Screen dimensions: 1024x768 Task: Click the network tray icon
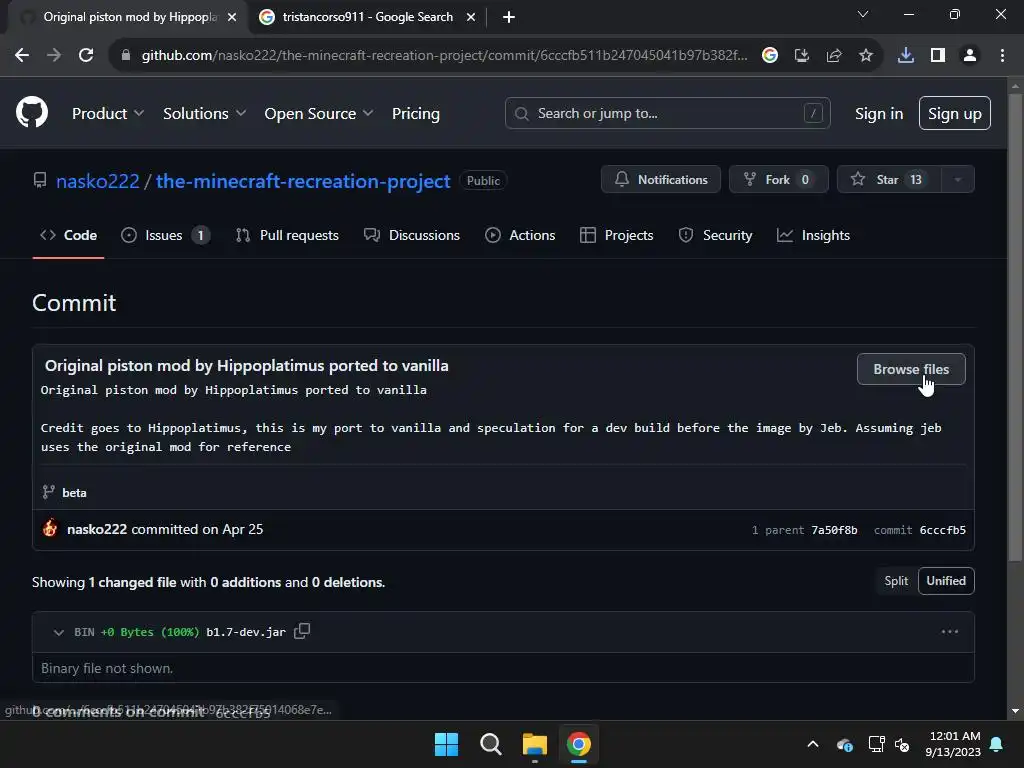coord(876,744)
